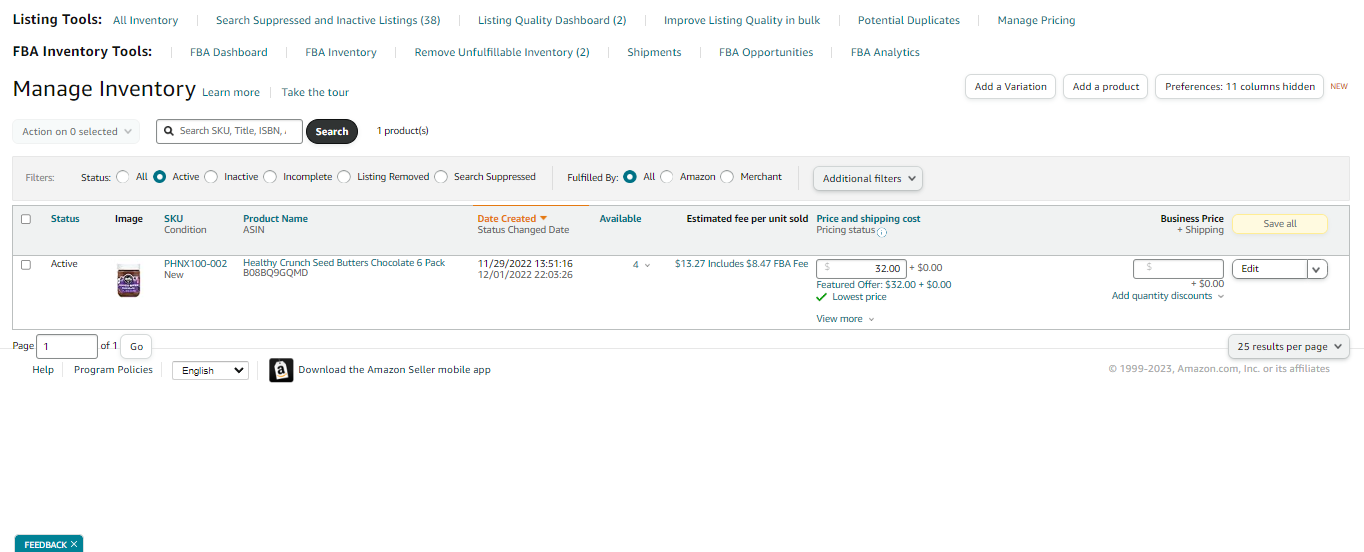Expand the Available quantity 4 chevron
The image size is (1364, 552).
647,265
